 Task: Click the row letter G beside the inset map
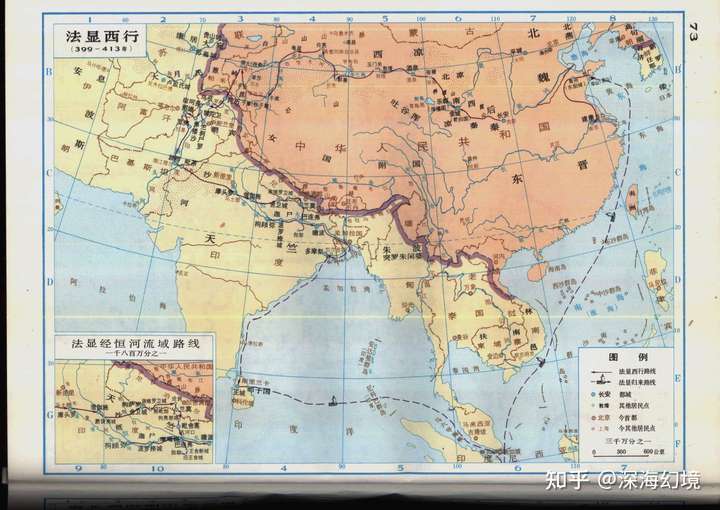click(x=49, y=415)
